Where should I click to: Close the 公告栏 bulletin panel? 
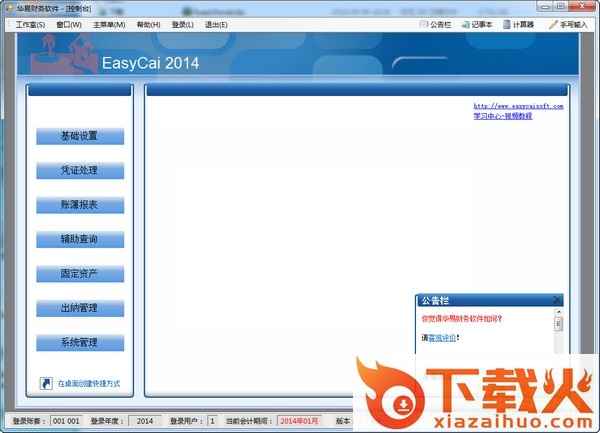tap(558, 300)
